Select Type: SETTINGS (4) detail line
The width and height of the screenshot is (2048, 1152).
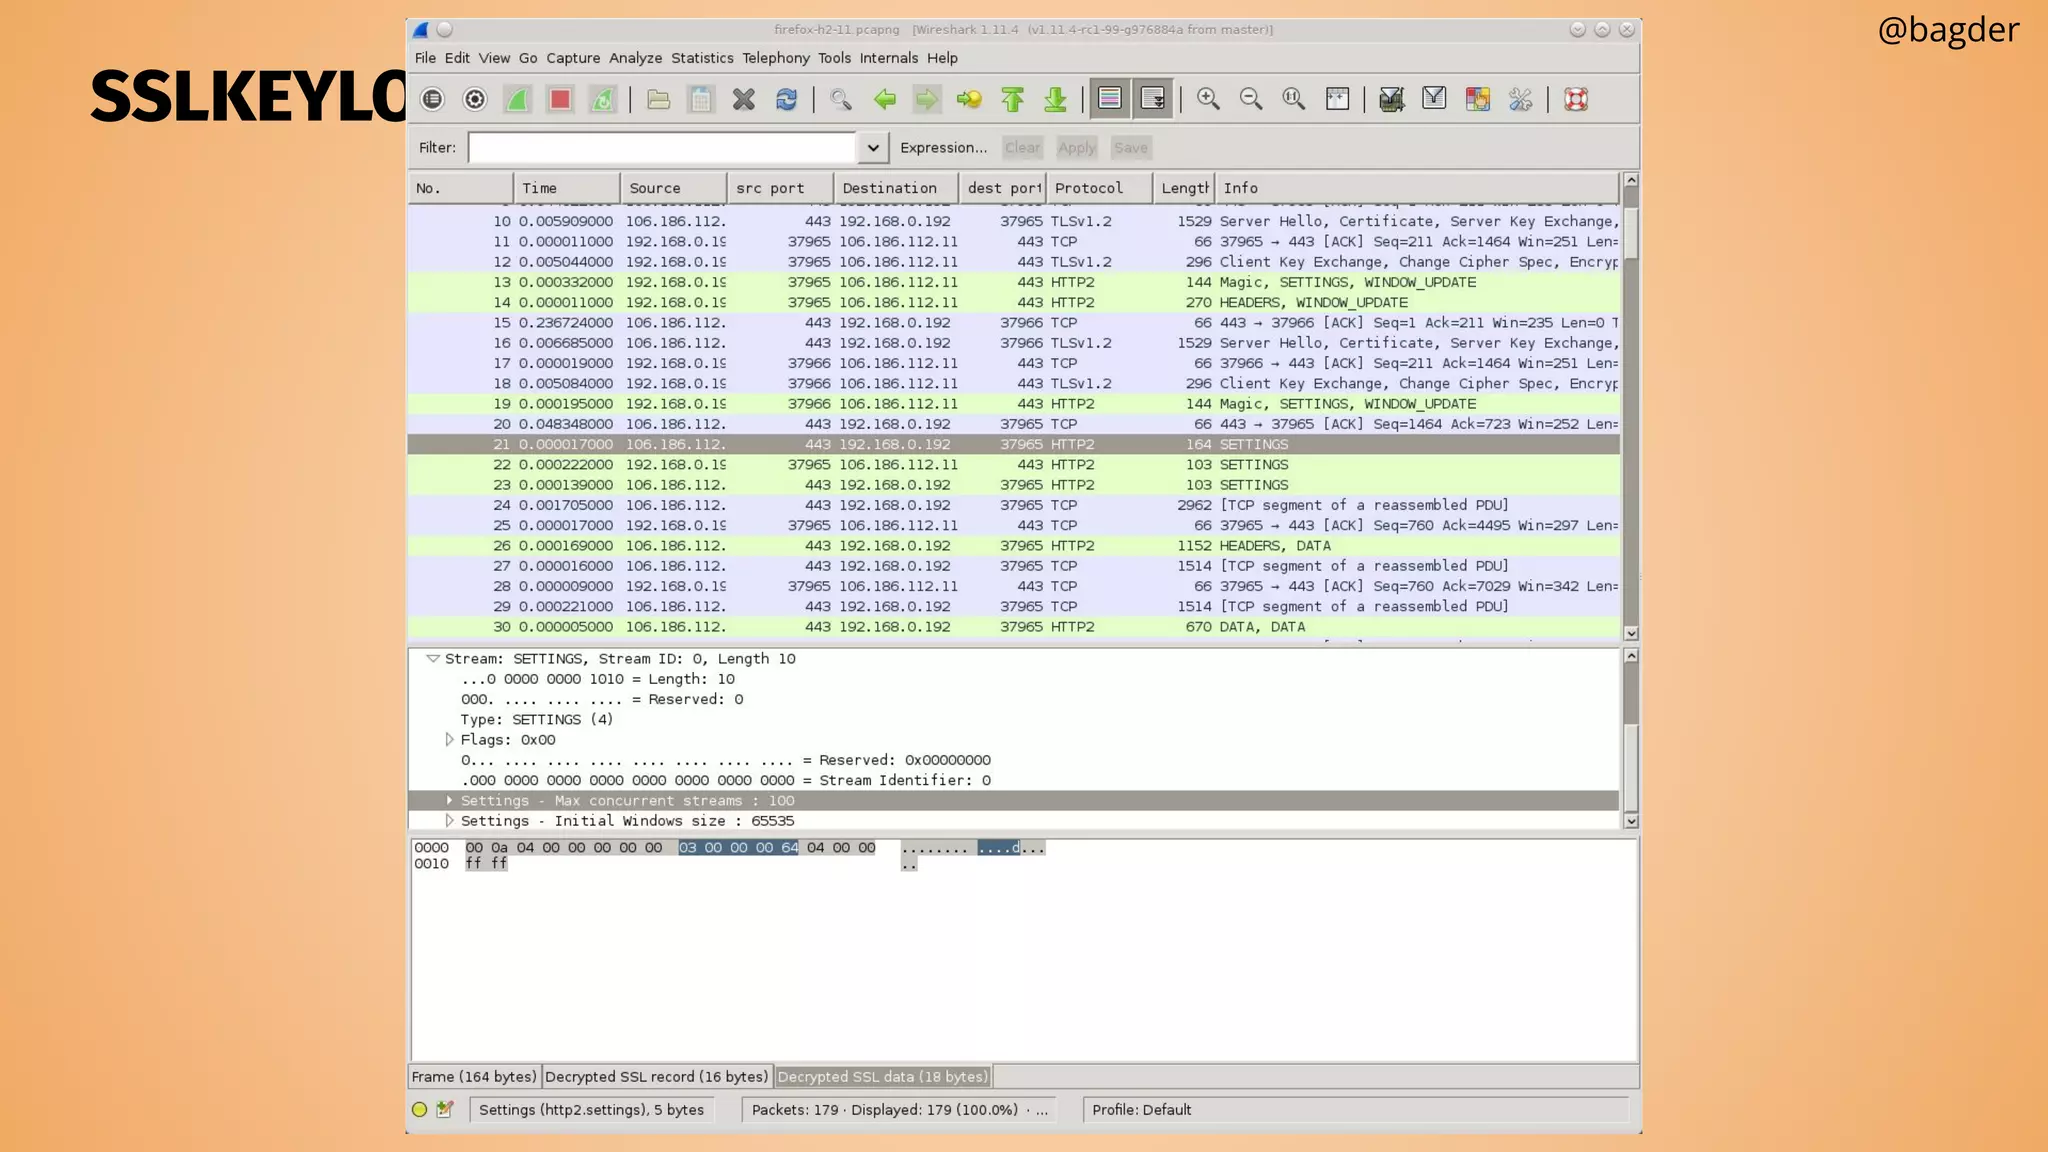[536, 719]
